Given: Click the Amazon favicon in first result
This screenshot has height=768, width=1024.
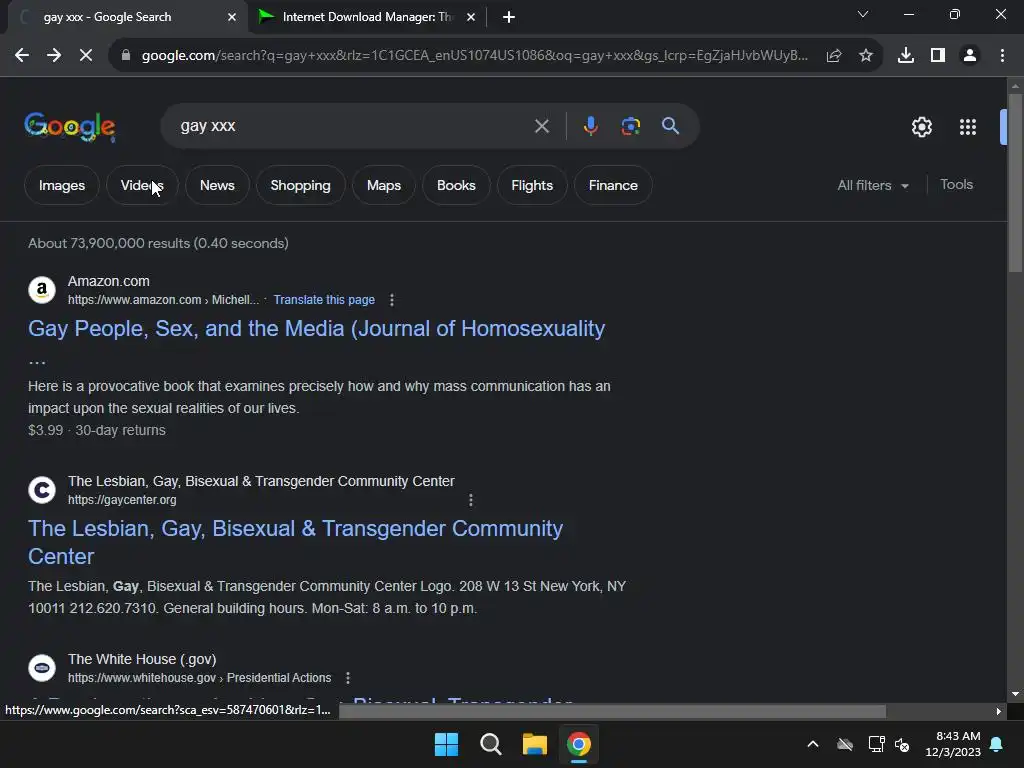Looking at the screenshot, I should (42, 290).
